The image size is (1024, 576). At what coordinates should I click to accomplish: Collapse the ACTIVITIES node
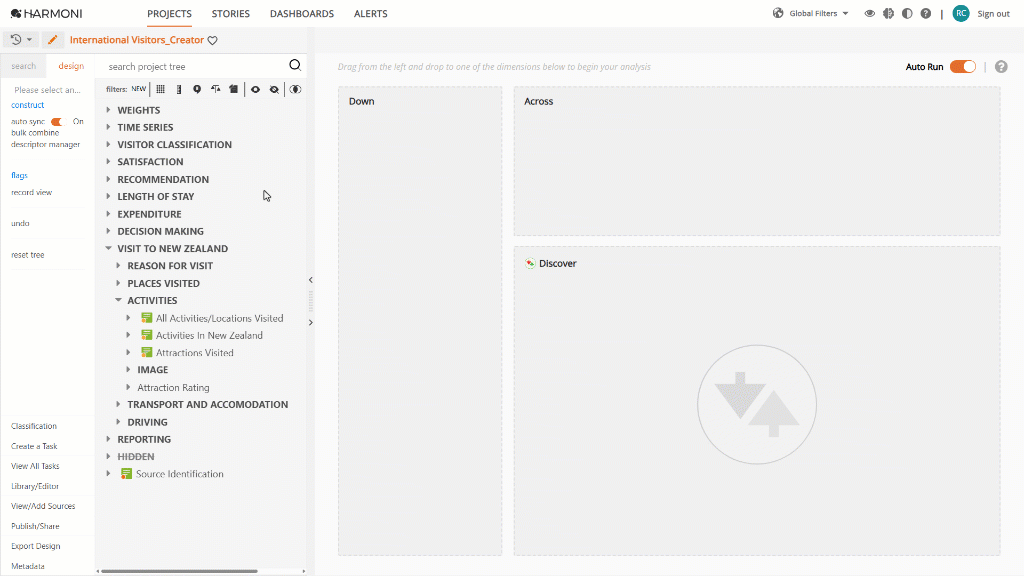[118, 300]
